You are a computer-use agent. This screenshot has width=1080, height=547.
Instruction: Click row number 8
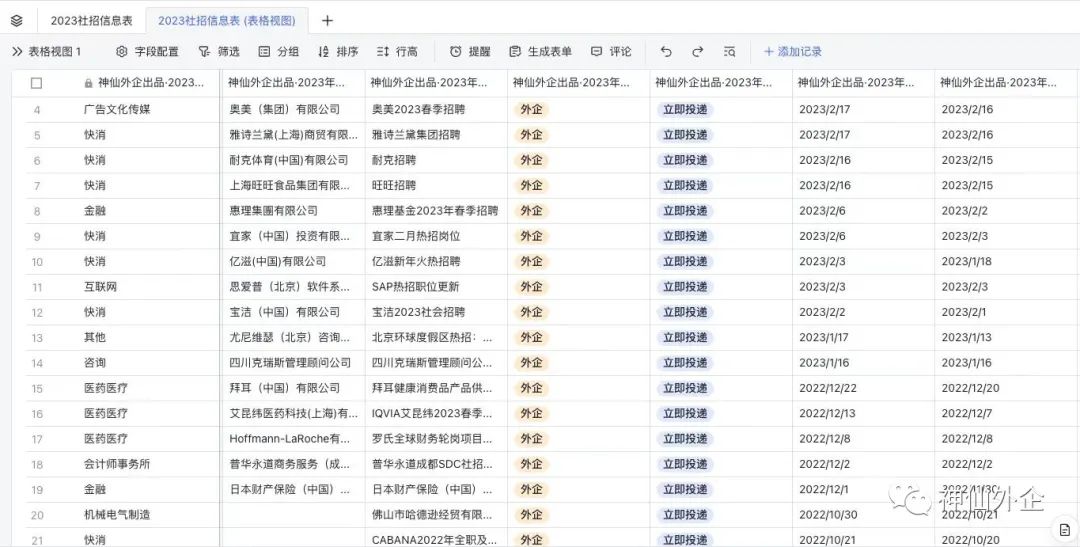tap(37, 211)
